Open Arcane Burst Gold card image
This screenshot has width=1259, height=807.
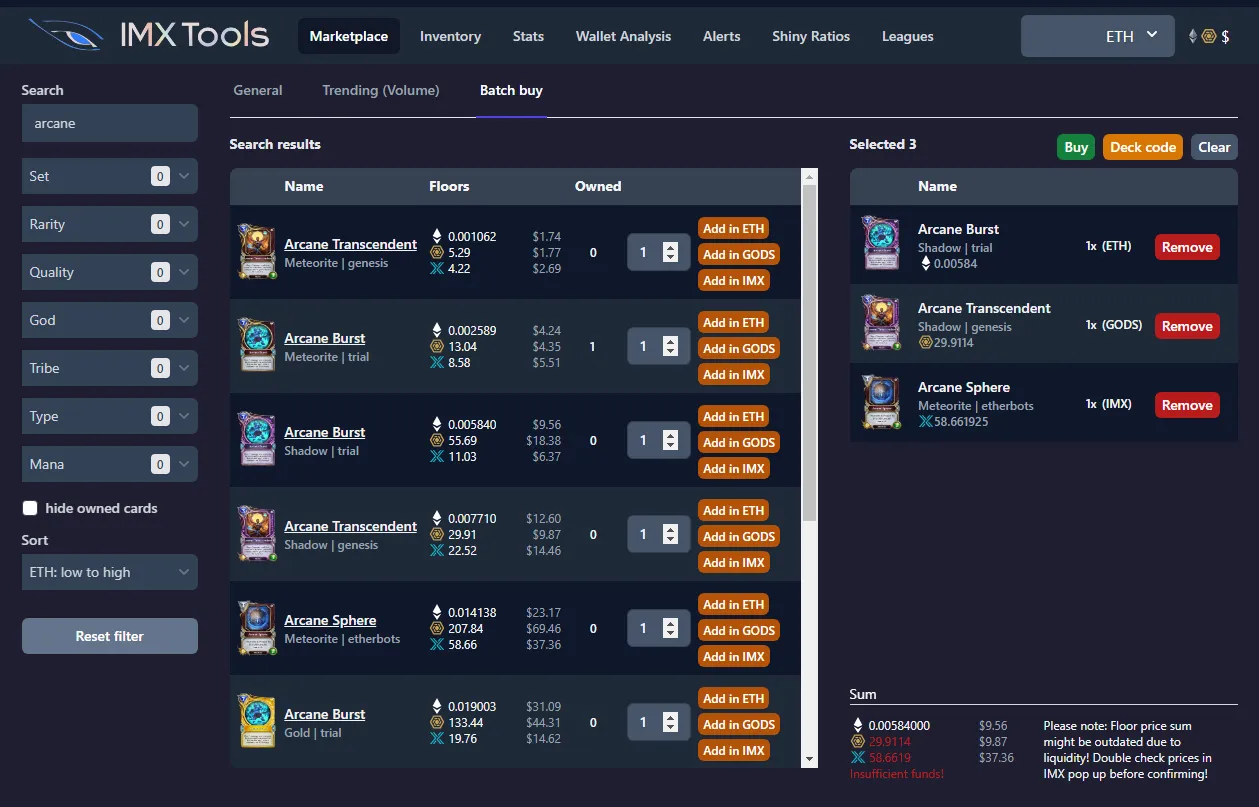(x=257, y=722)
